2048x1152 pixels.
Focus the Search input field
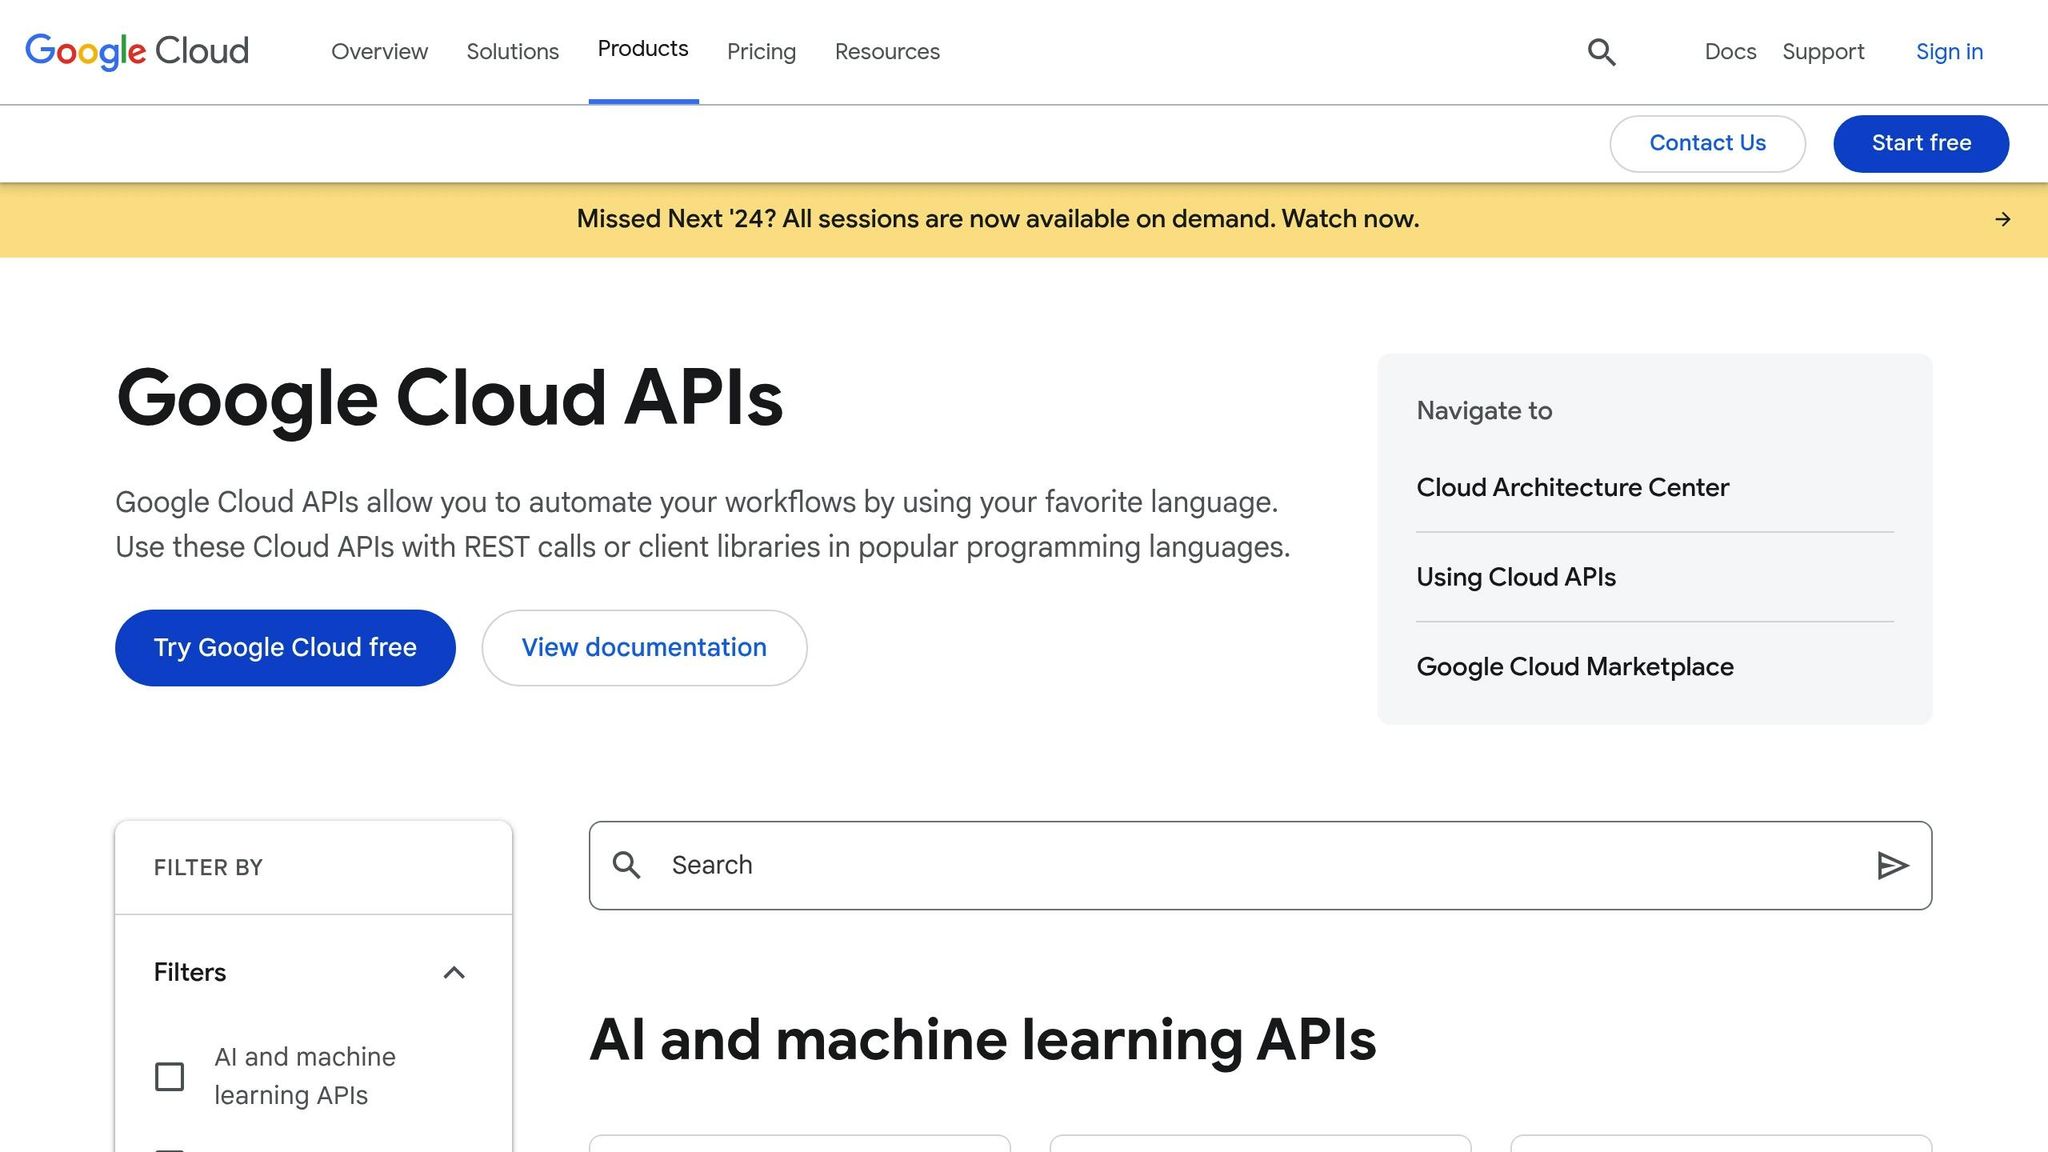pos(1260,866)
